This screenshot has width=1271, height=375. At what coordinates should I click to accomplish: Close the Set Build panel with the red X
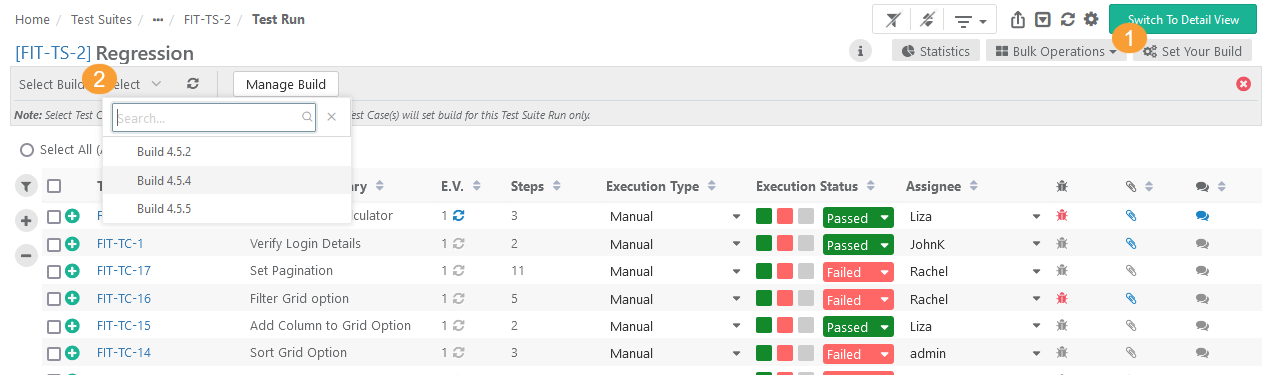click(x=1244, y=84)
